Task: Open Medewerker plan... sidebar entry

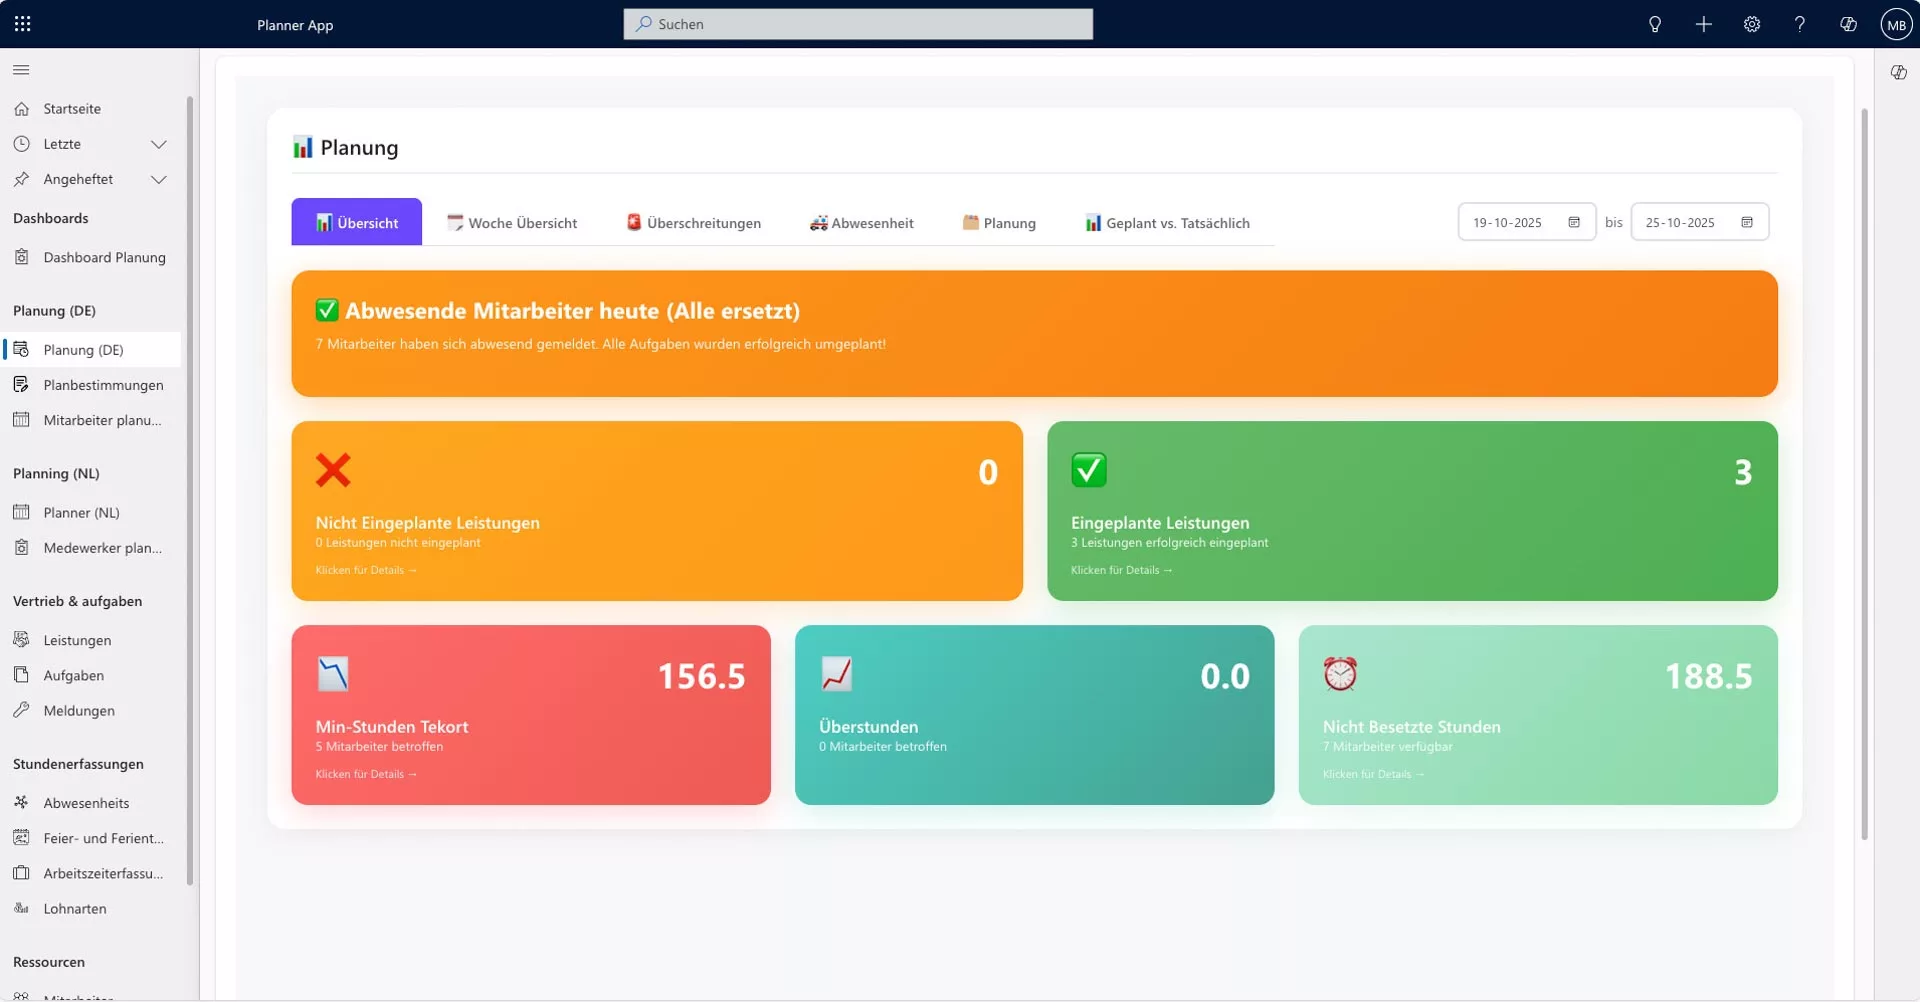Action: pyautogui.click(x=91, y=548)
